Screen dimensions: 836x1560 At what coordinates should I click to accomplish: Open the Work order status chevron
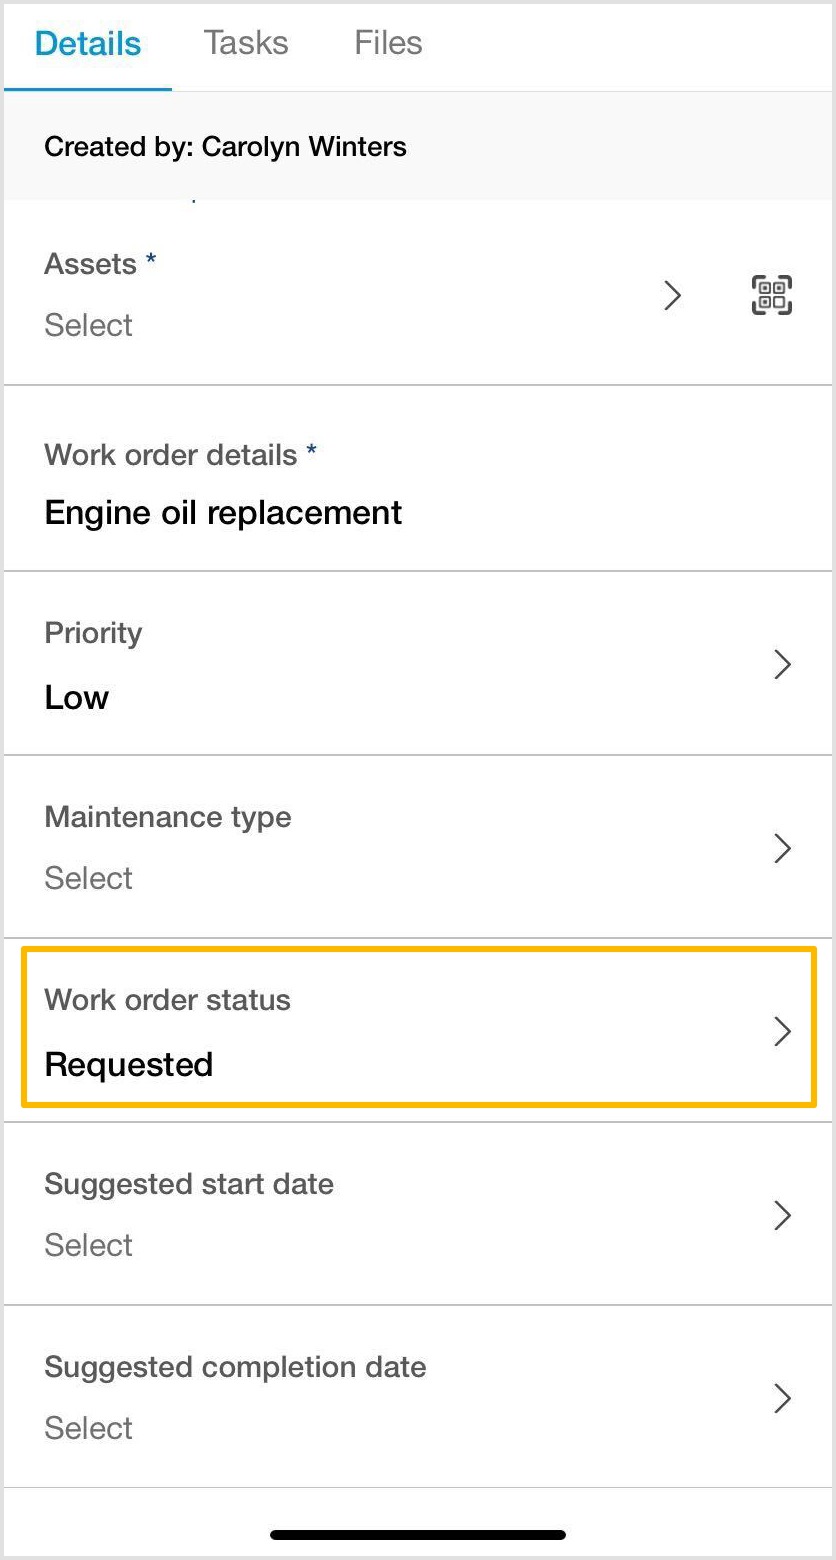point(783,1031)
